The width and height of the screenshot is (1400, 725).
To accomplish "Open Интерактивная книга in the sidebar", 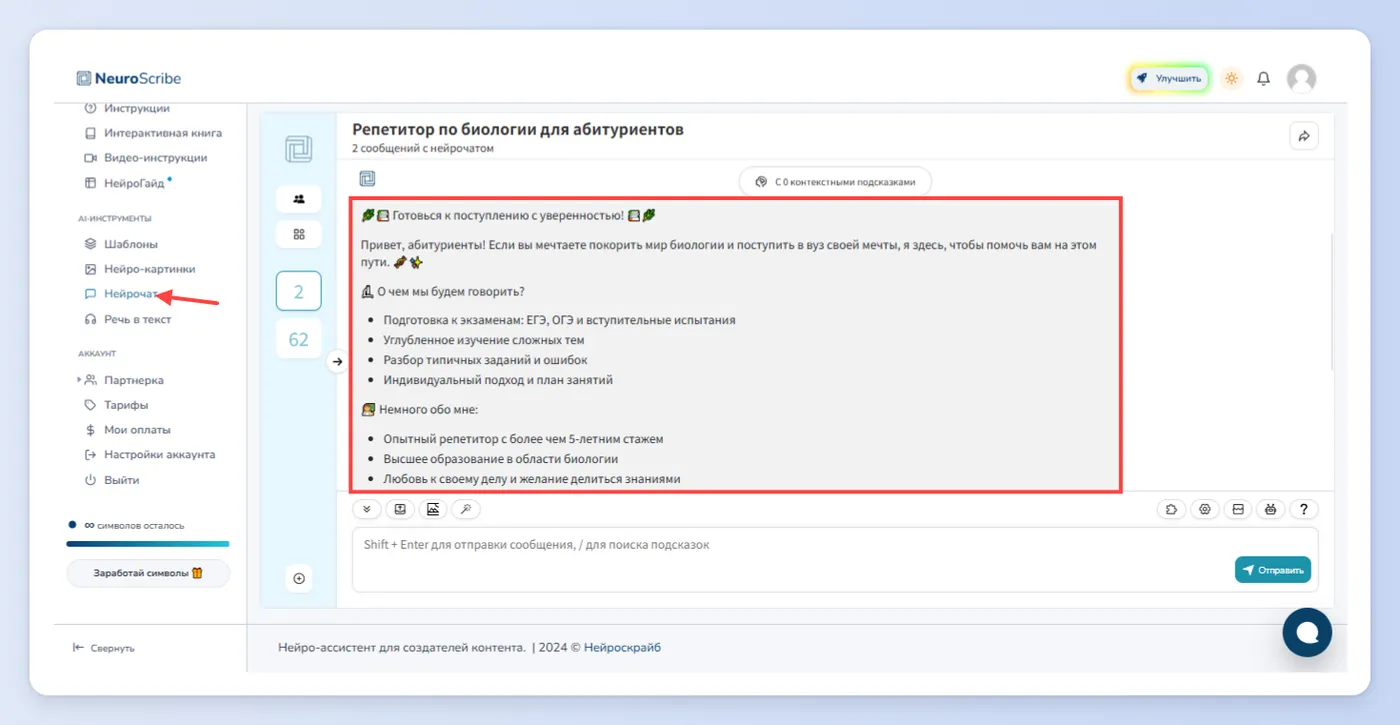I will [153, 132].
